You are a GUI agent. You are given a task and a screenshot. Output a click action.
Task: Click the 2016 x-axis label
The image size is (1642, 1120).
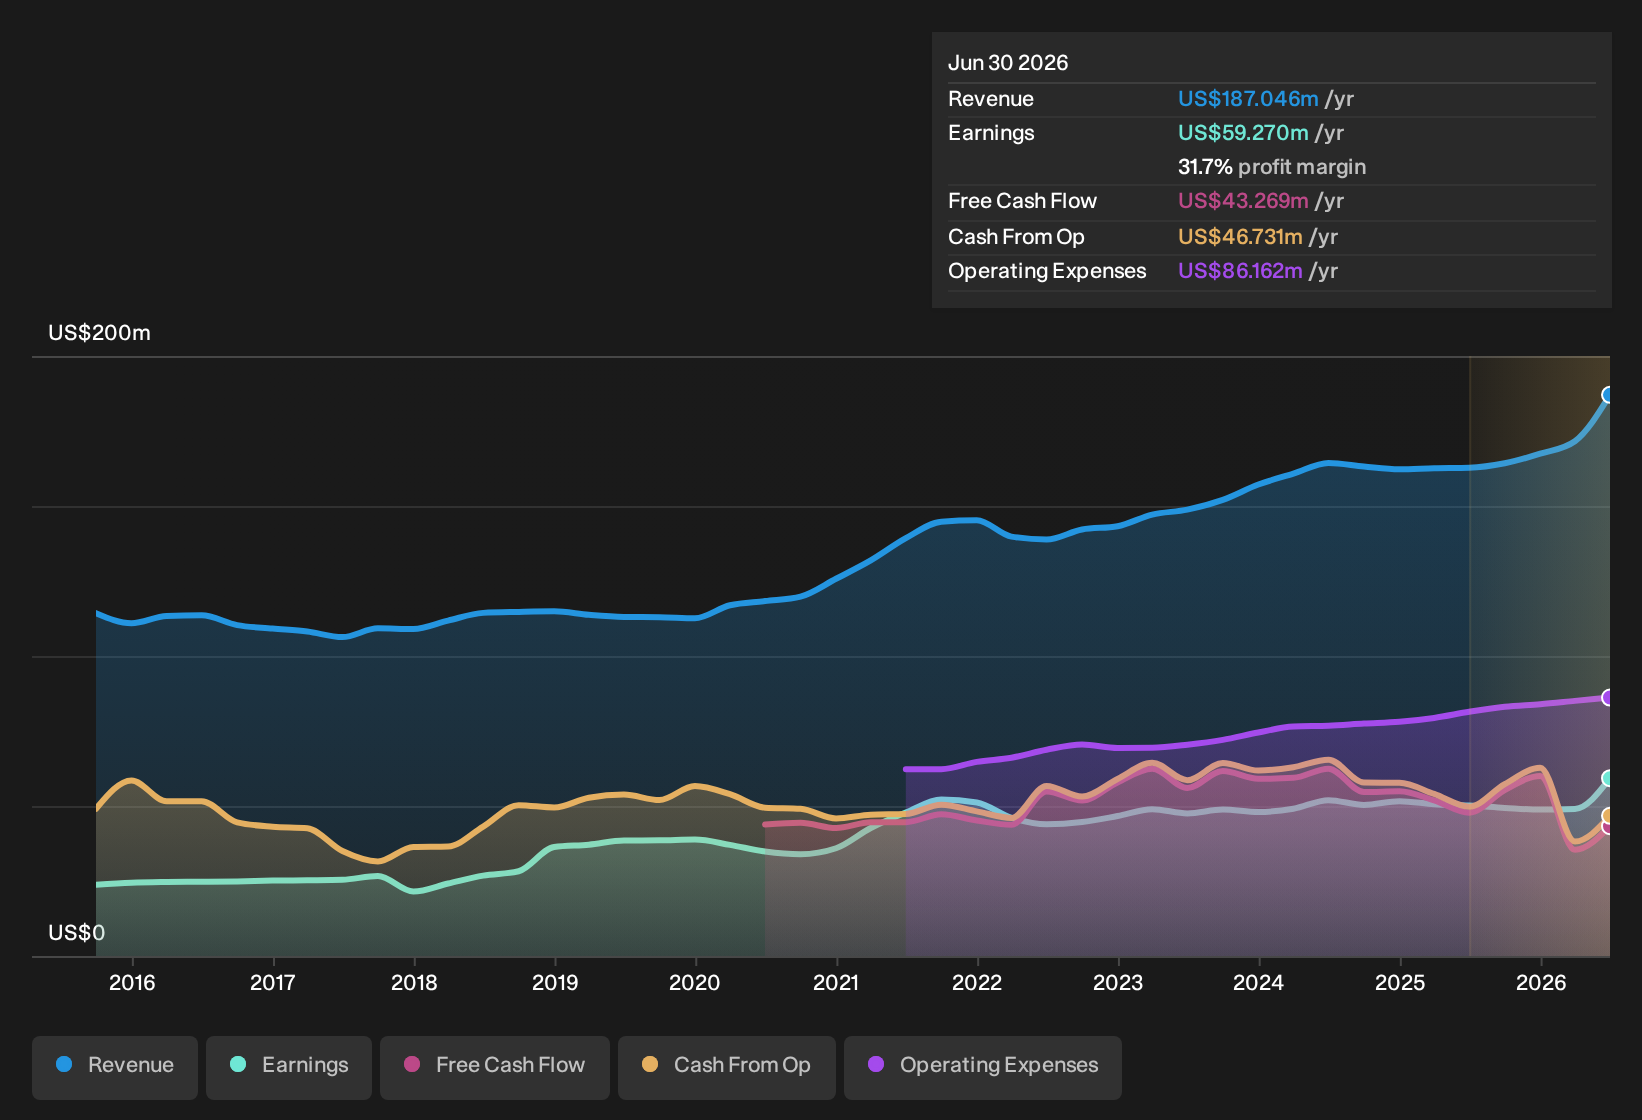[132, 983]
